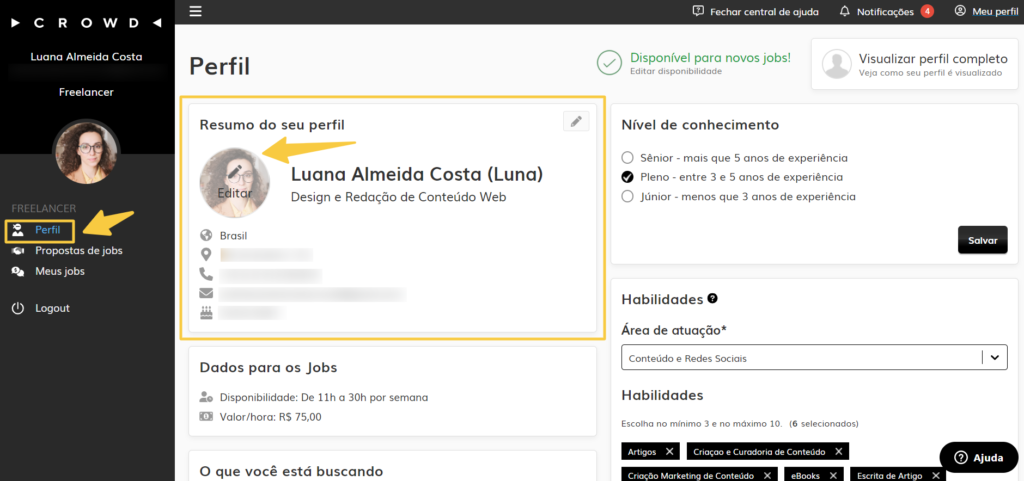The height and width of the screenshot is (481, 1024).
Task: Open the hamburger menu in the top bar
Action: pos(195,11)
